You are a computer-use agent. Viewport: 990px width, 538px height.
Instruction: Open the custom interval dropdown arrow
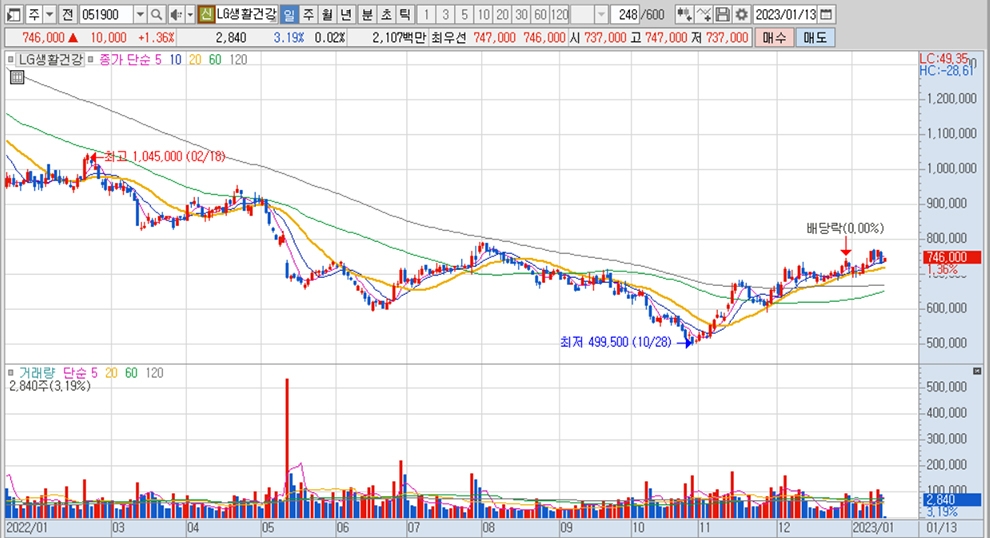[601, 14]
